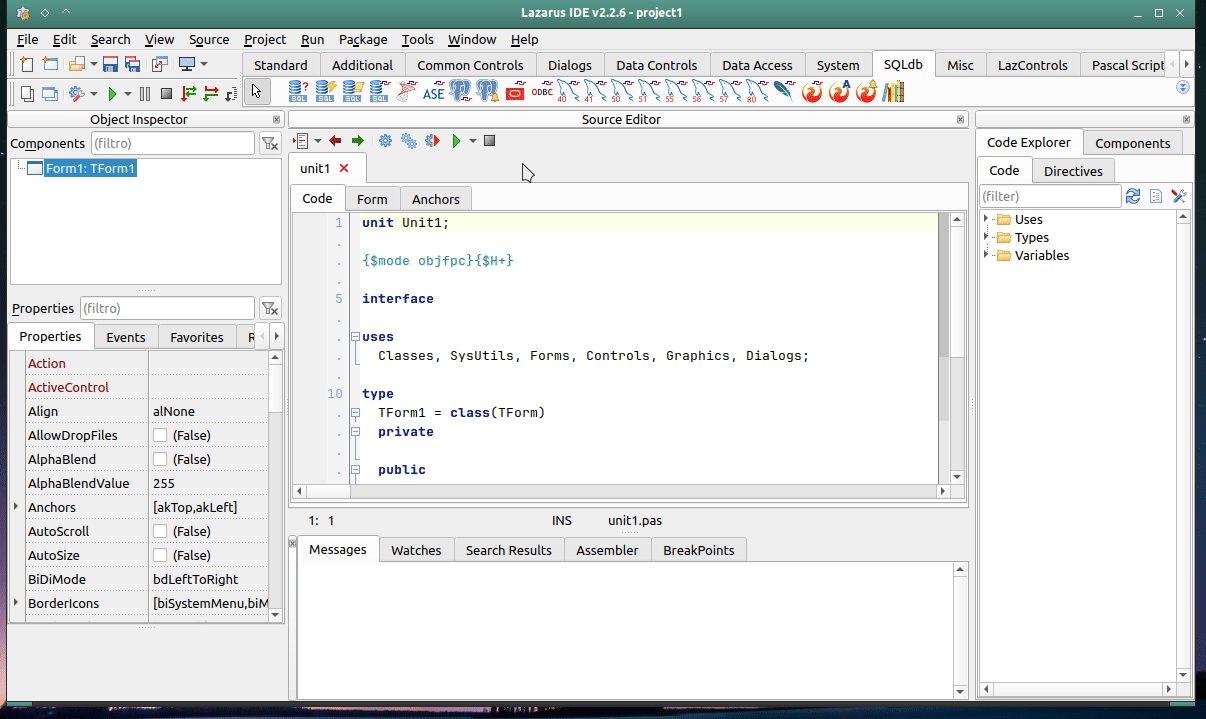1206x719 pixels.
Task: Pick the Oracle connection component icon
Action: tap(515, 92)
